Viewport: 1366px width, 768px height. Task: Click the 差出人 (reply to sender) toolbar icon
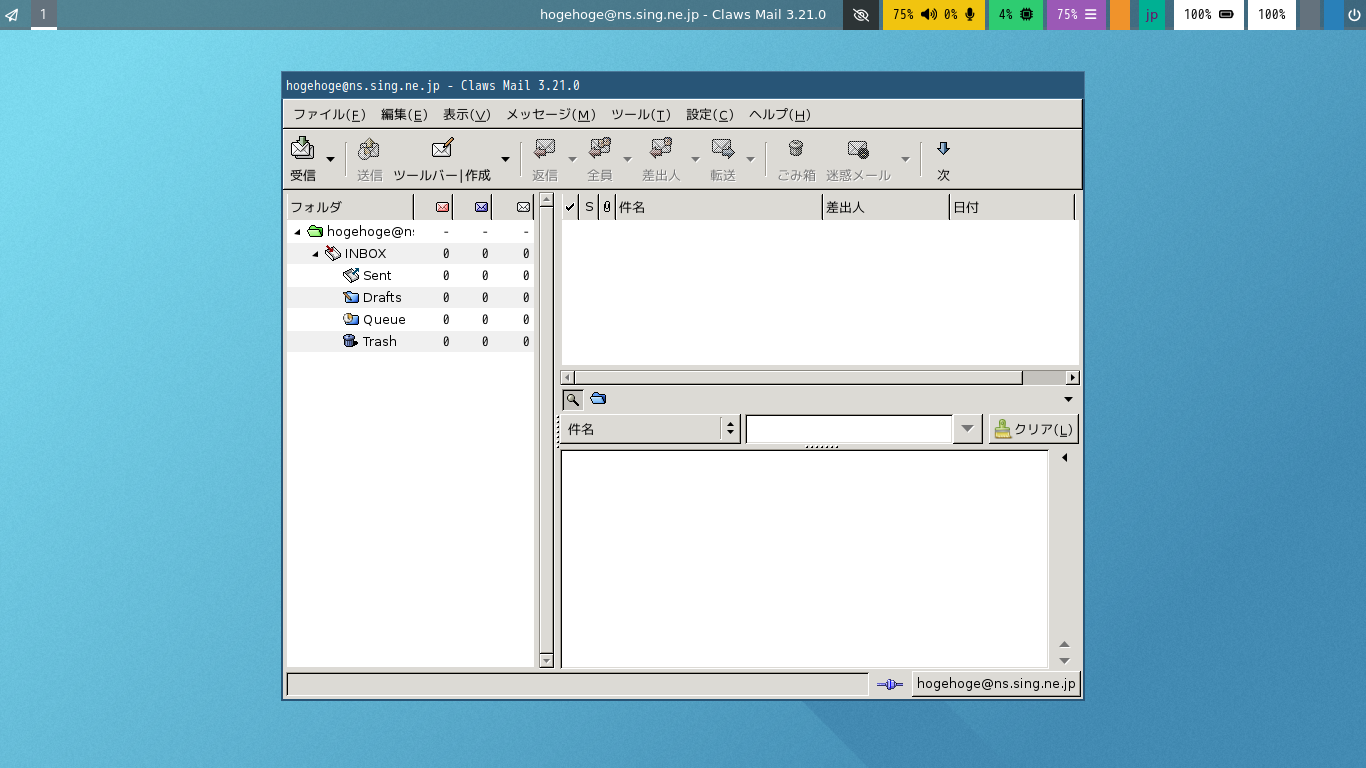pyautogui.click(x=661, y=148)
